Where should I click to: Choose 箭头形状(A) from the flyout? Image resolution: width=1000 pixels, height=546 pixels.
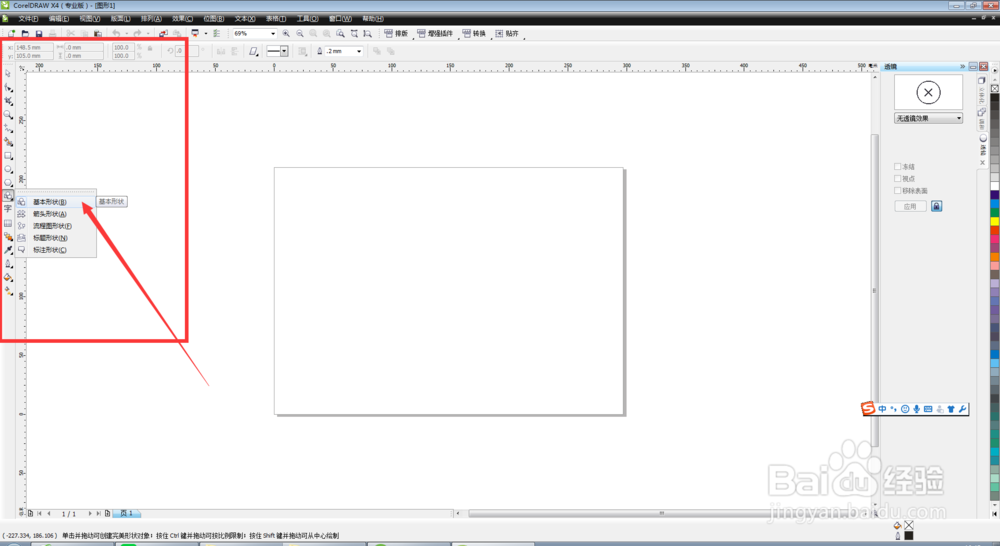[55, 214]
